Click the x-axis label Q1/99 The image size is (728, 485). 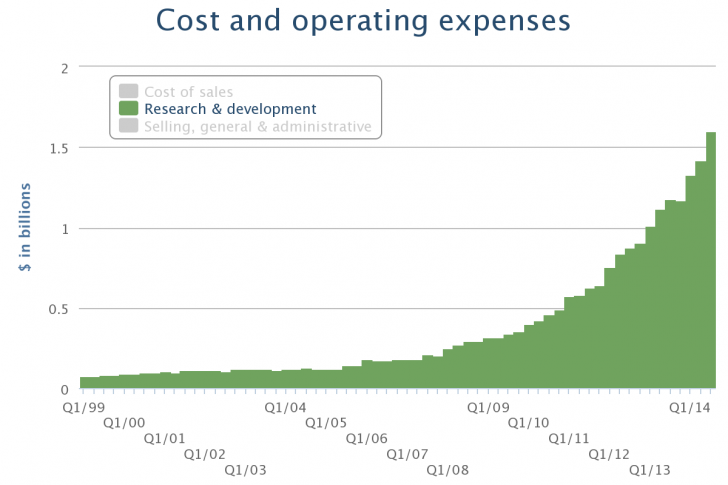84,407
